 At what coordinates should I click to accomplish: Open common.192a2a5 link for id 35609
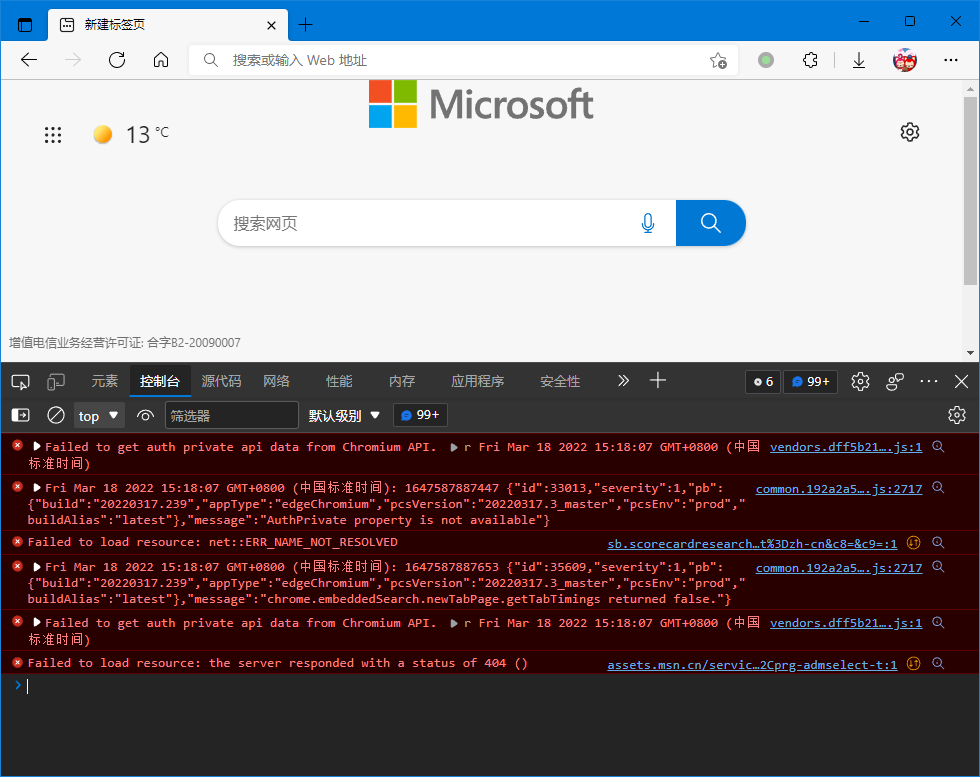[x=839, y=568]
